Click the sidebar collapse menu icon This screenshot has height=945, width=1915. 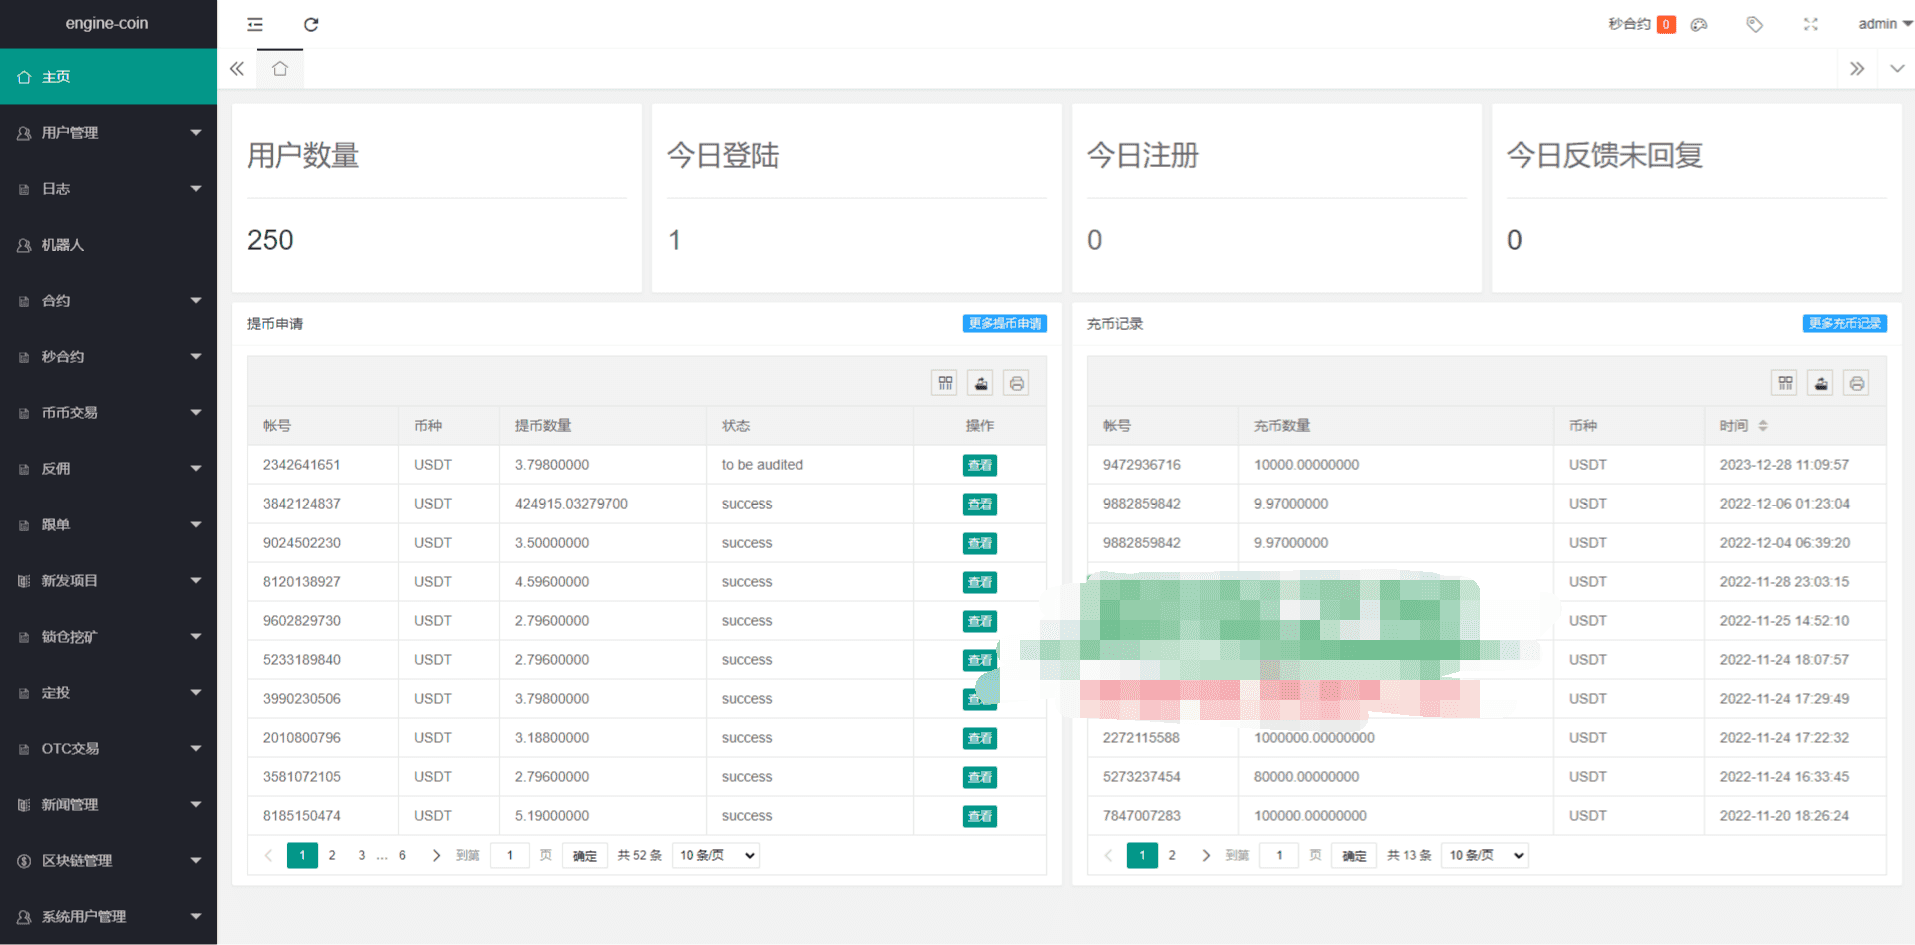255,24
